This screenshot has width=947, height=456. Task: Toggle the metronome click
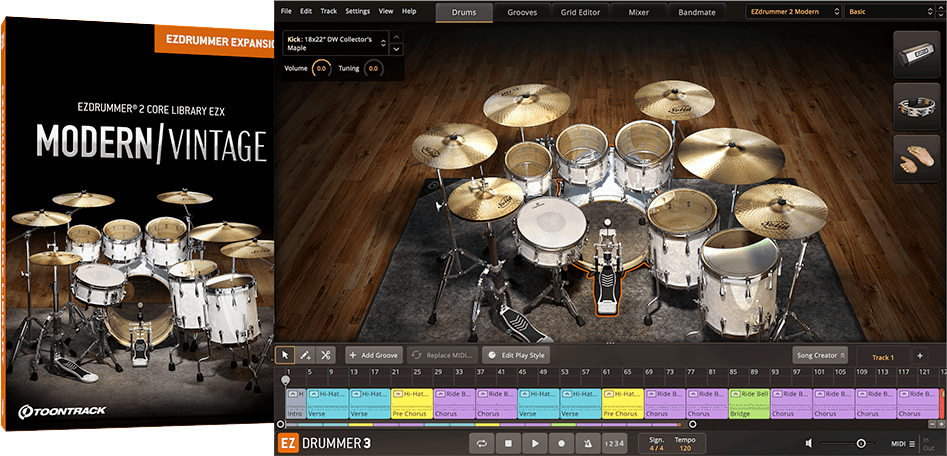pyautogui.click(x=588, y=443)
